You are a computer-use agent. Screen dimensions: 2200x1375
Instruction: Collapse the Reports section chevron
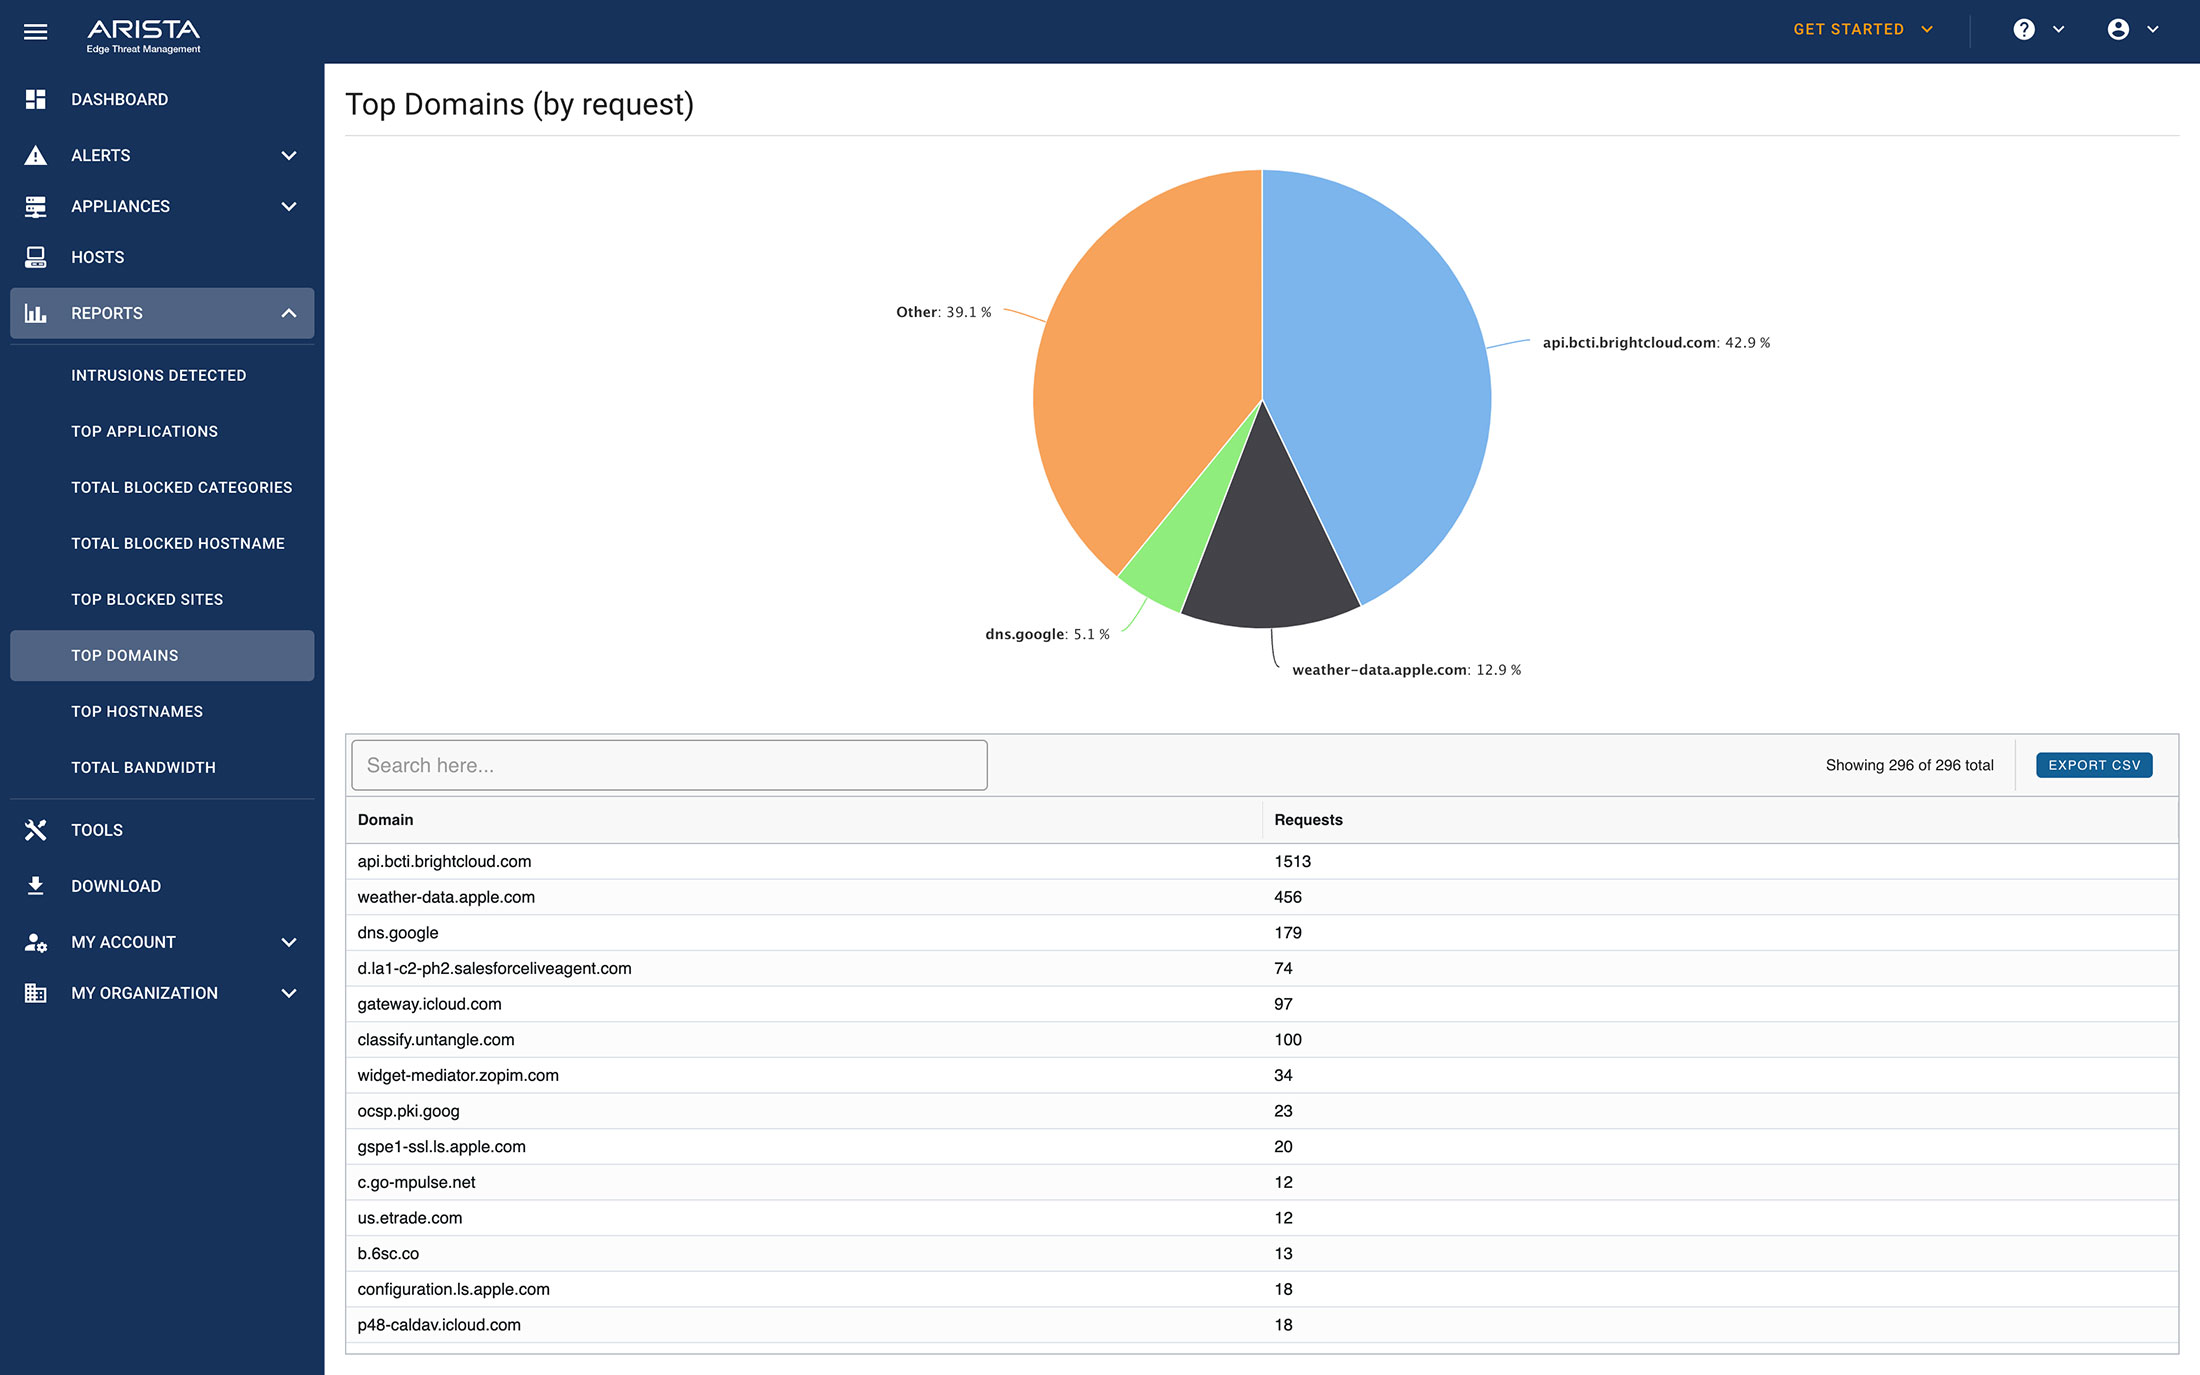pyautogui.click(x=289, y=313)
